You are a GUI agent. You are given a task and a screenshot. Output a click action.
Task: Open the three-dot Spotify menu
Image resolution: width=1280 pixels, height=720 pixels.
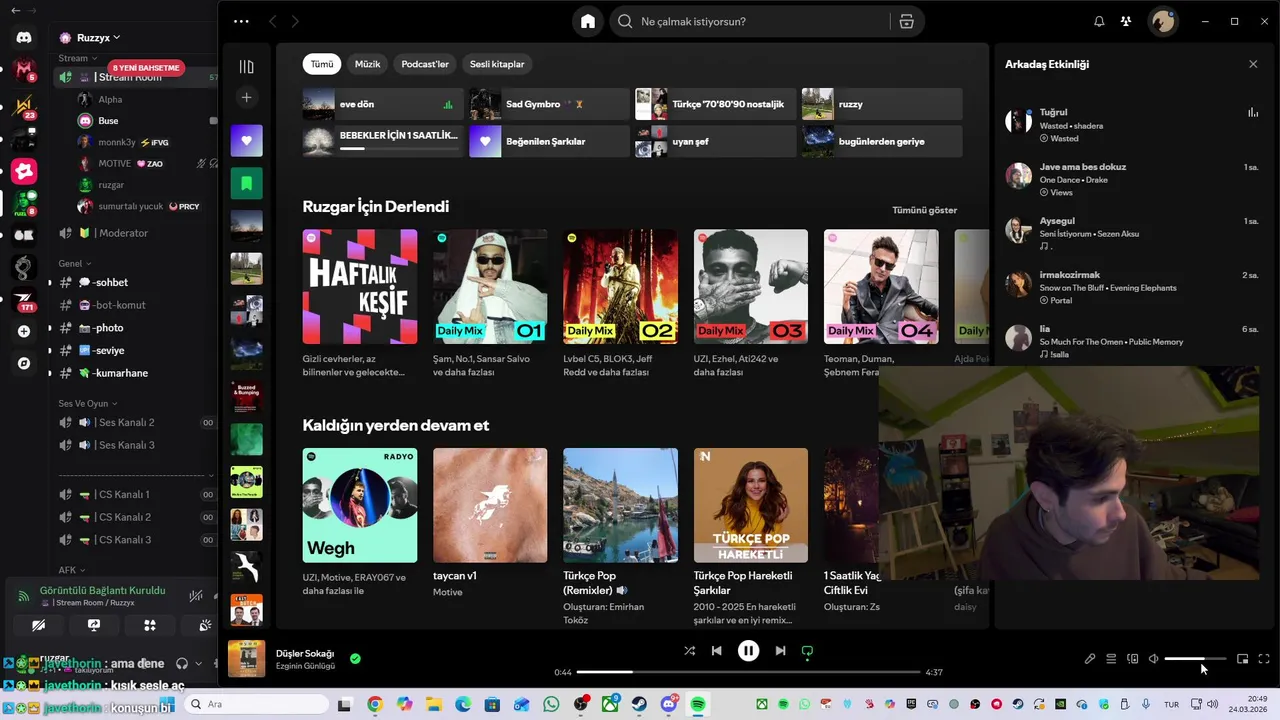pos(241,21)
